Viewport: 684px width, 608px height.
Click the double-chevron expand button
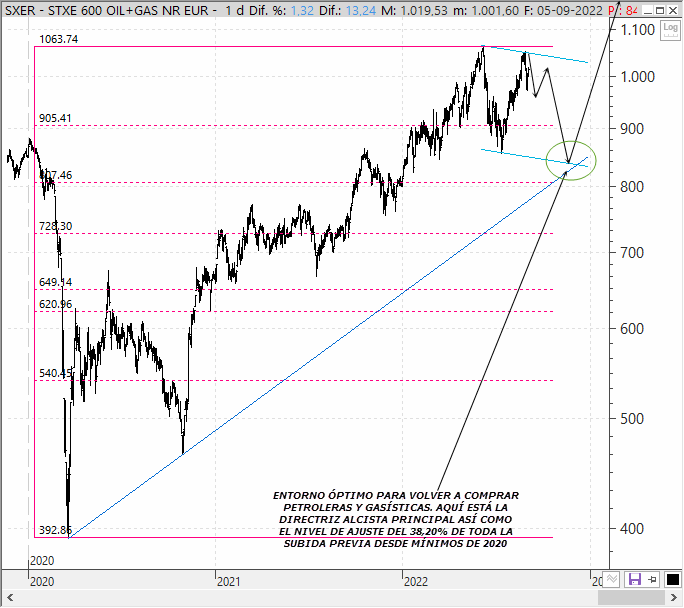612,580
